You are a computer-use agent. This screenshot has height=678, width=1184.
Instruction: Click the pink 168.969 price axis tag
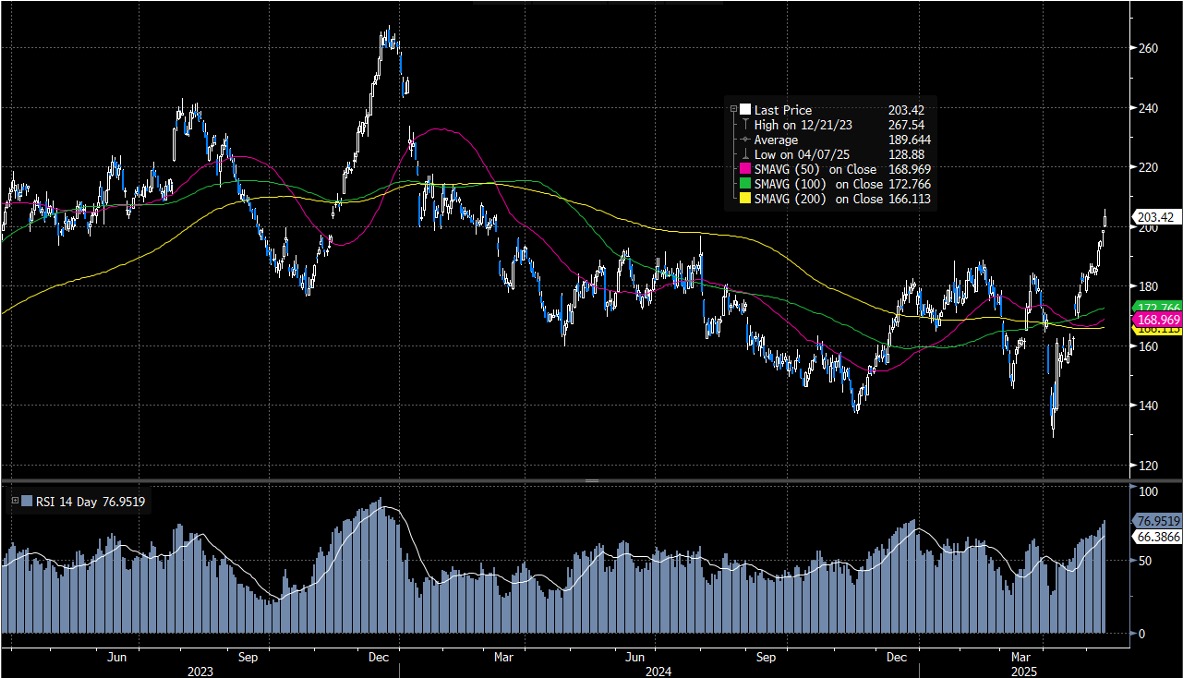coord(1158,319)
